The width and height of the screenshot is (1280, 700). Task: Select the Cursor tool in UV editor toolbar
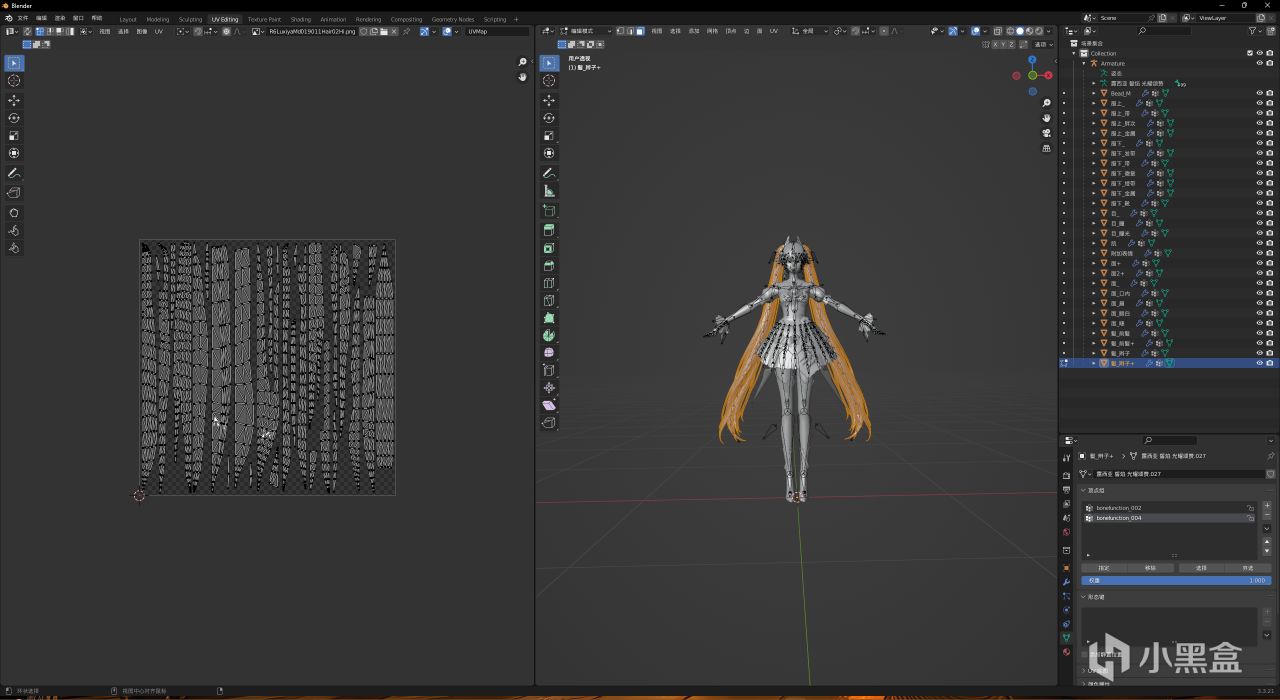14,81
